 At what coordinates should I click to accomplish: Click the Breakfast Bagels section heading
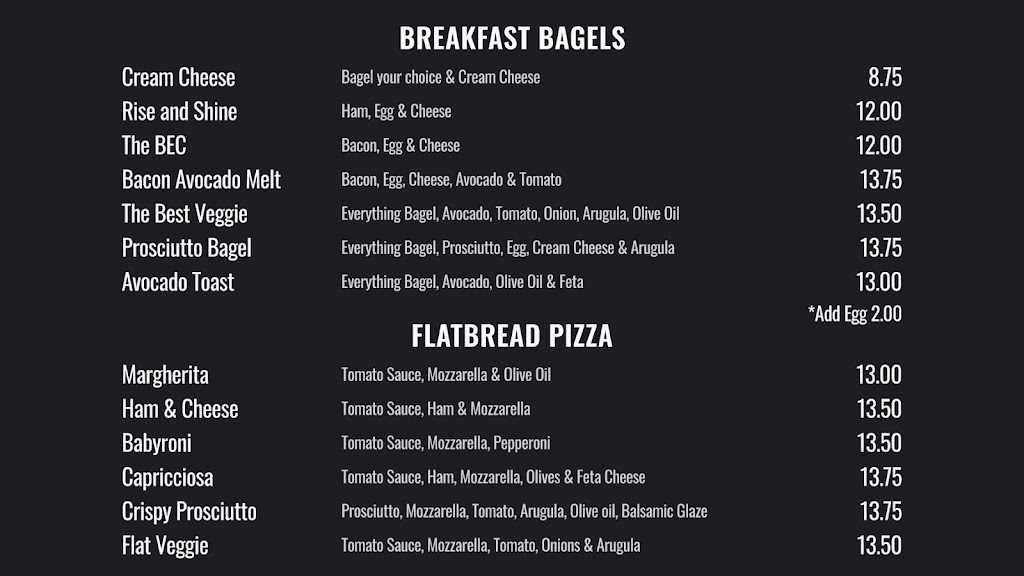[x=512, y=38]
